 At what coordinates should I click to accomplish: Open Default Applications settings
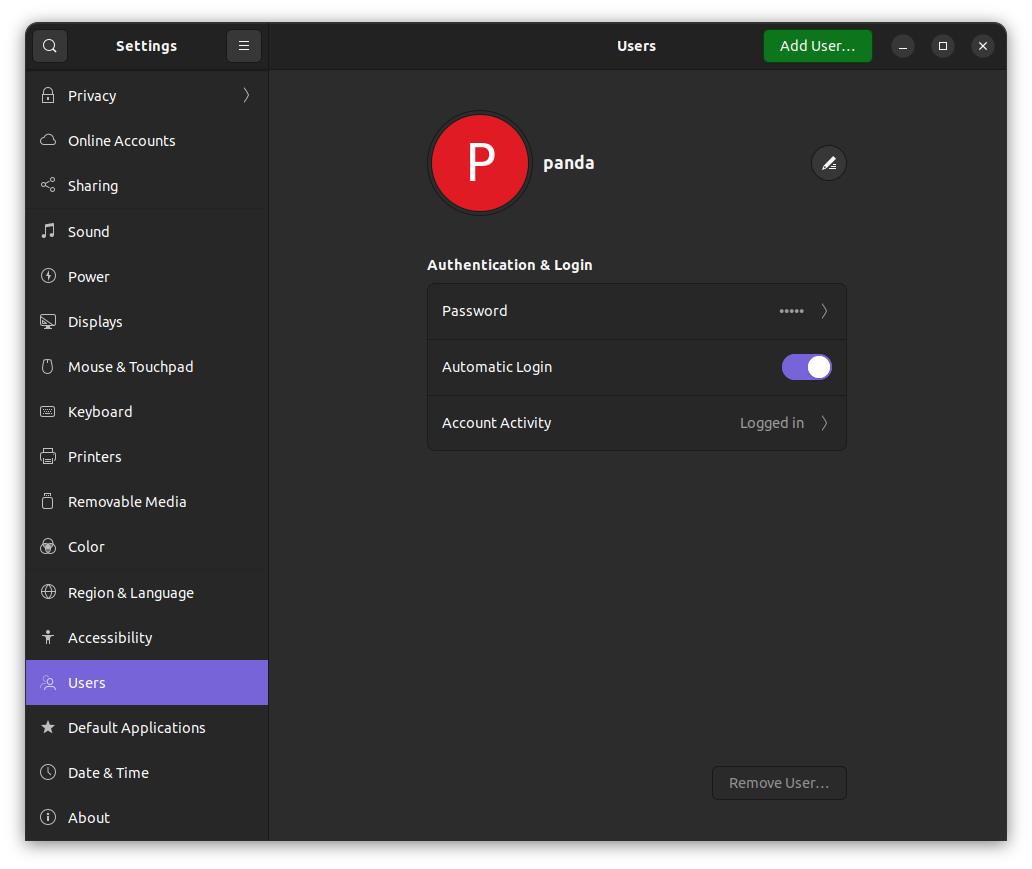[x=147, y=727]
